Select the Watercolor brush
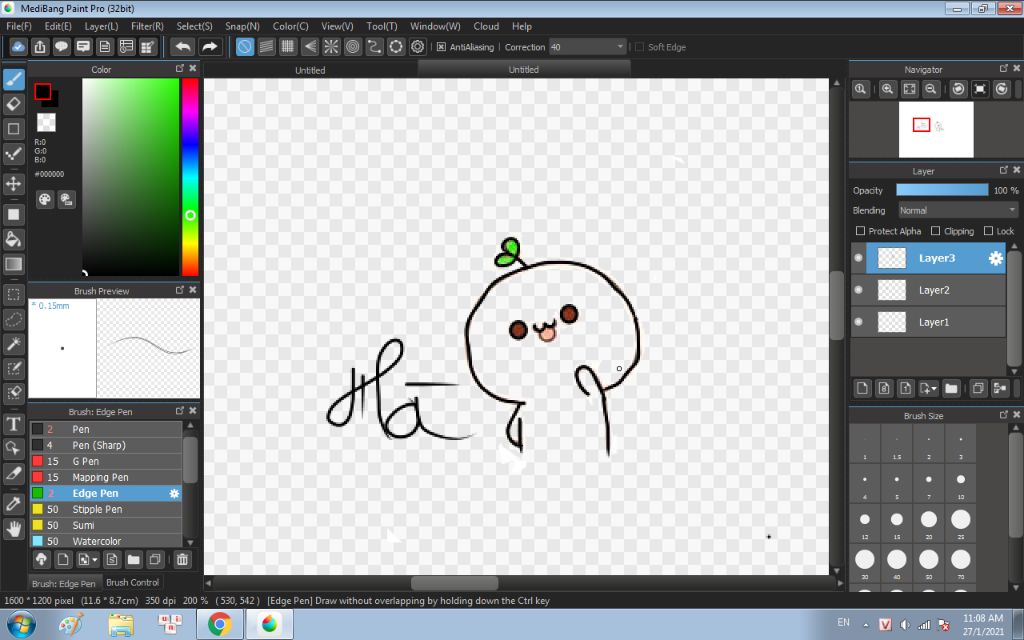Screen dimensions: 1024x640 tap(106, 541)
